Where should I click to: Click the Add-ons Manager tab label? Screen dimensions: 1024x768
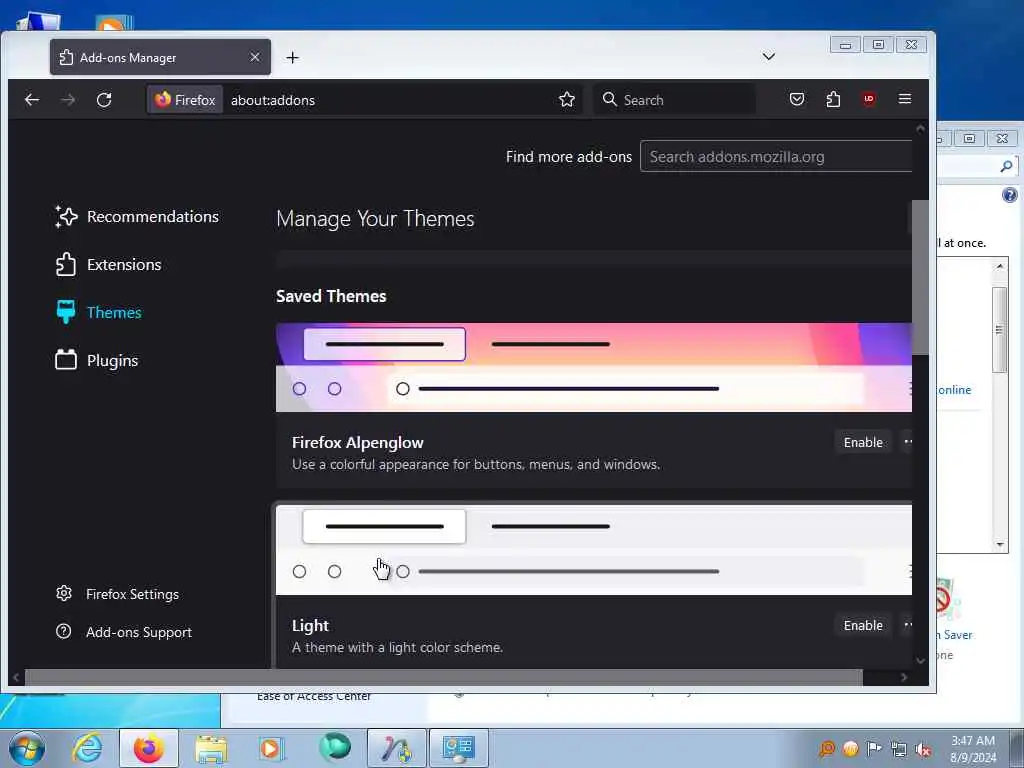tap(128, 57)
